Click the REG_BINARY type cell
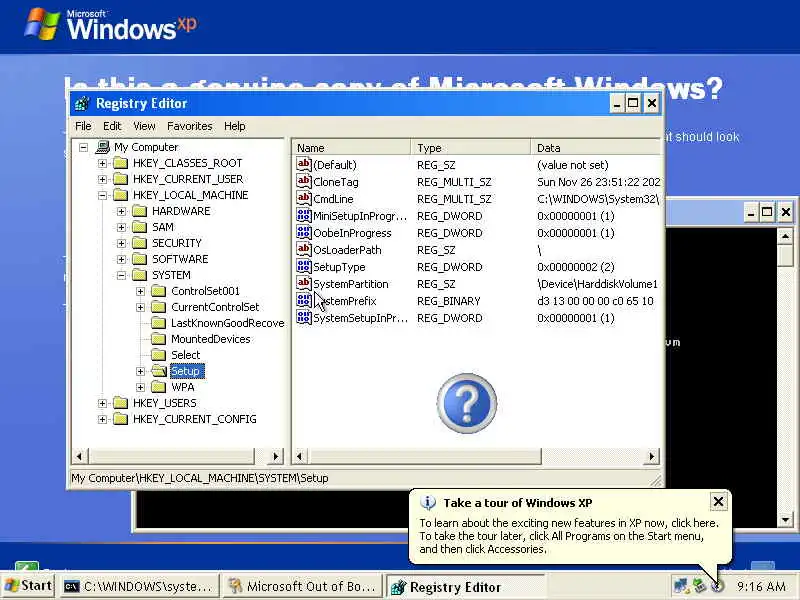Image resolution: width=800 pixels, height=600 pixels. click(x=448, y=301)
